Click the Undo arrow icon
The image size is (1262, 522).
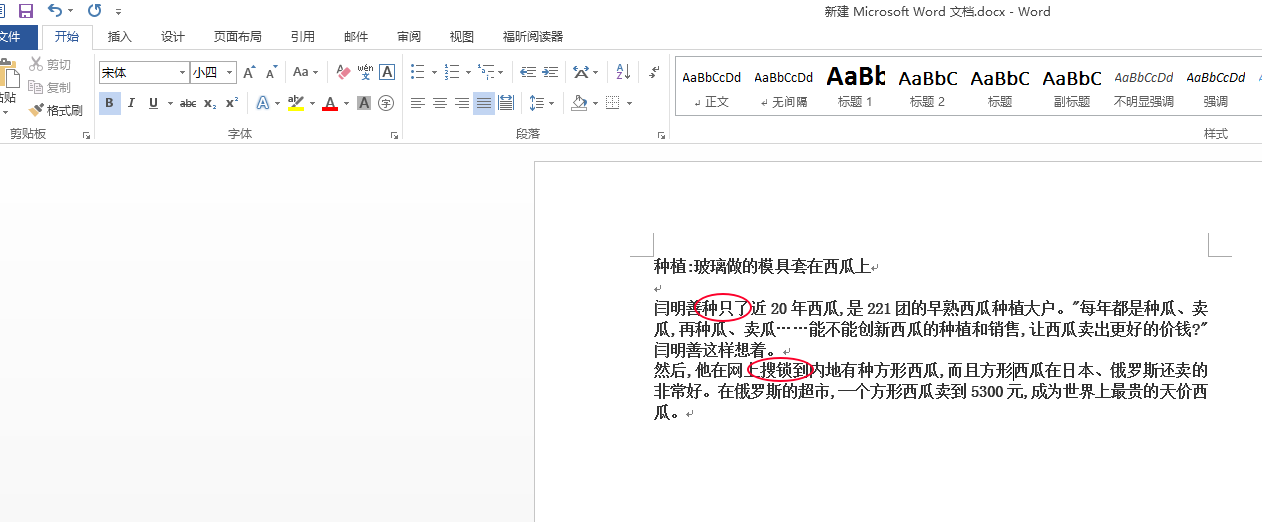point(55,11)
